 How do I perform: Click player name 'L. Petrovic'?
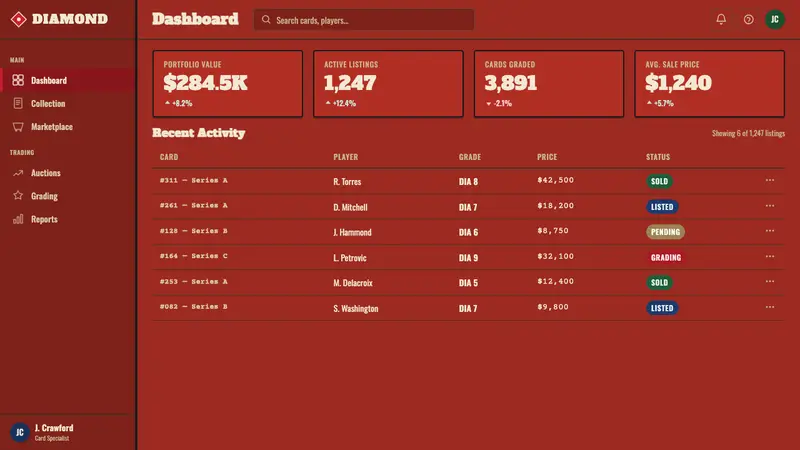(349, 258)
